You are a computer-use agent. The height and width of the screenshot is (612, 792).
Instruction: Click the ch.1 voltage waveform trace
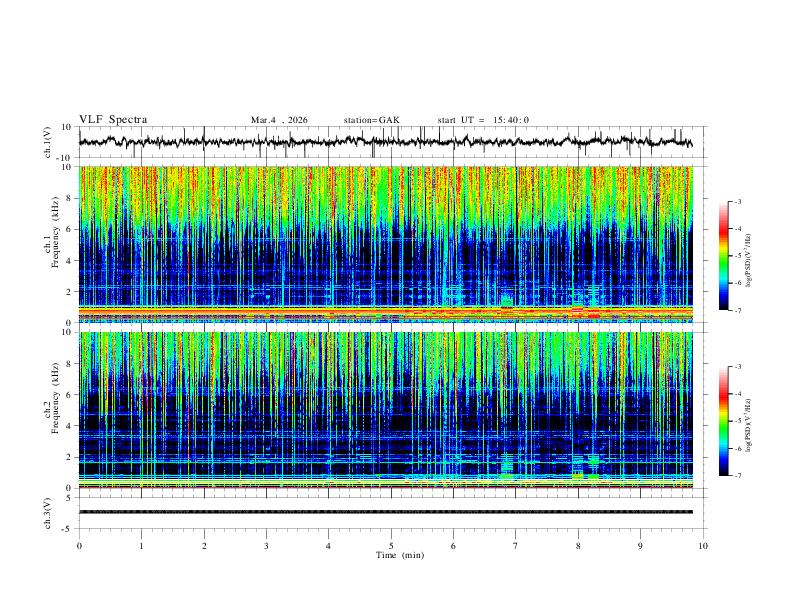pyautogui.click(x=385, y=142)
